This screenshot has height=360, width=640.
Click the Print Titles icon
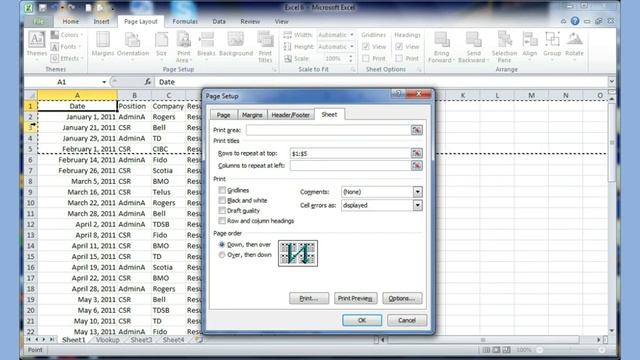pos(265,40)
